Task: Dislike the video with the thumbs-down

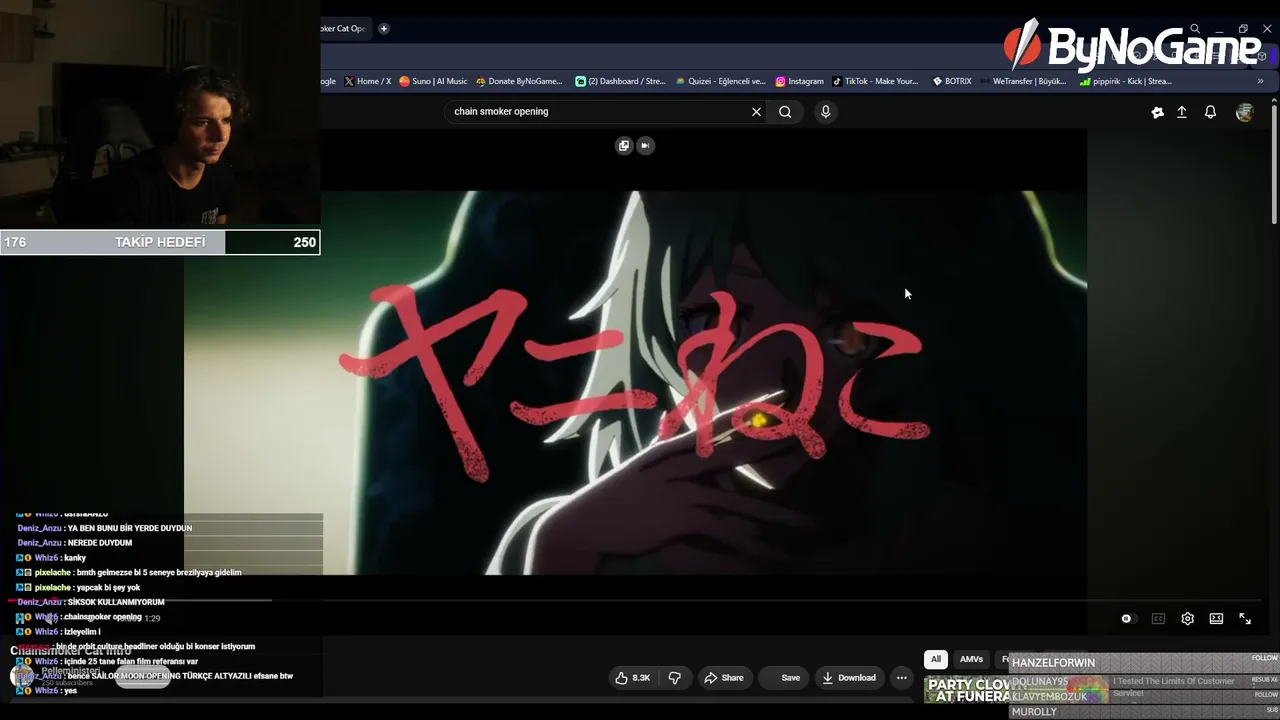Action: [x=675, y=678]
